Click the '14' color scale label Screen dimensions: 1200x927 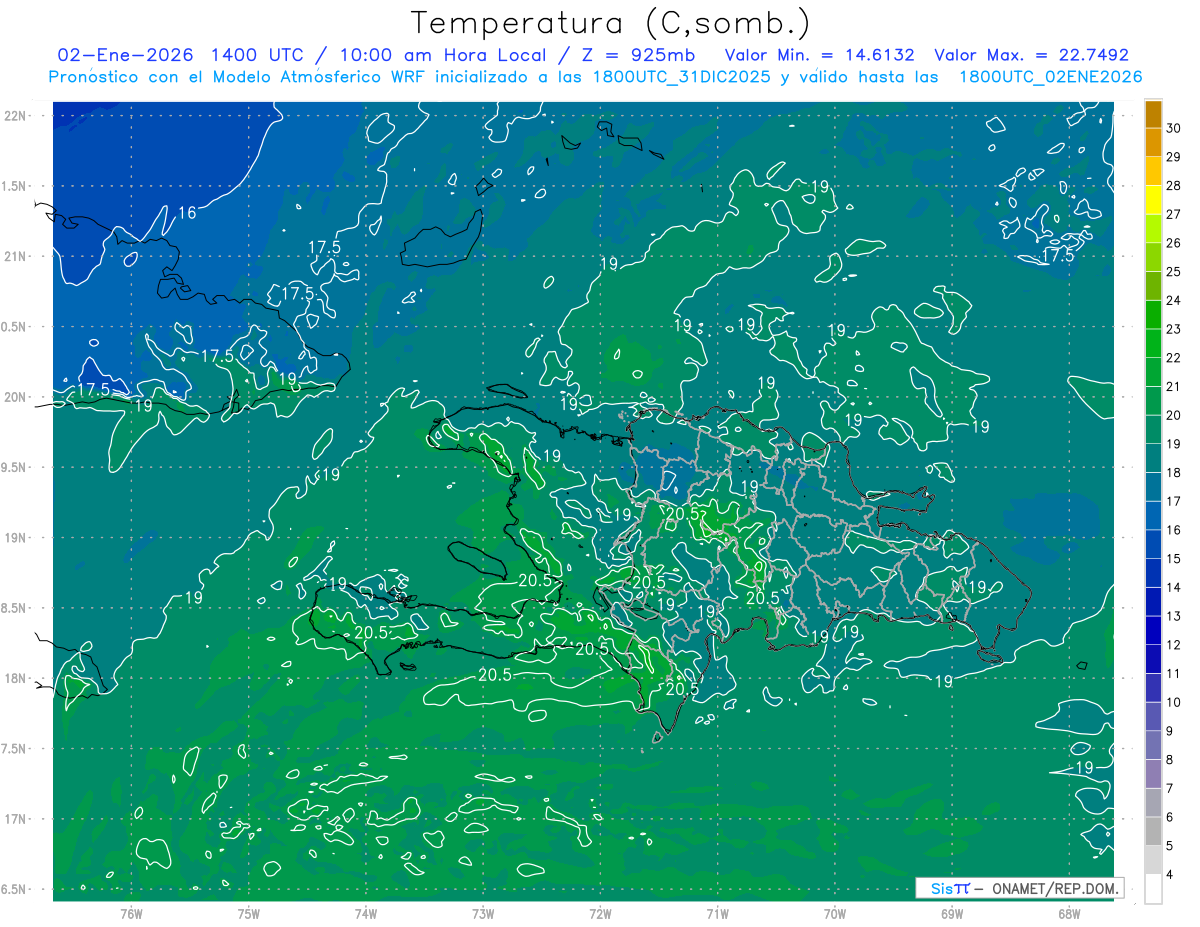coord(1175,587)
